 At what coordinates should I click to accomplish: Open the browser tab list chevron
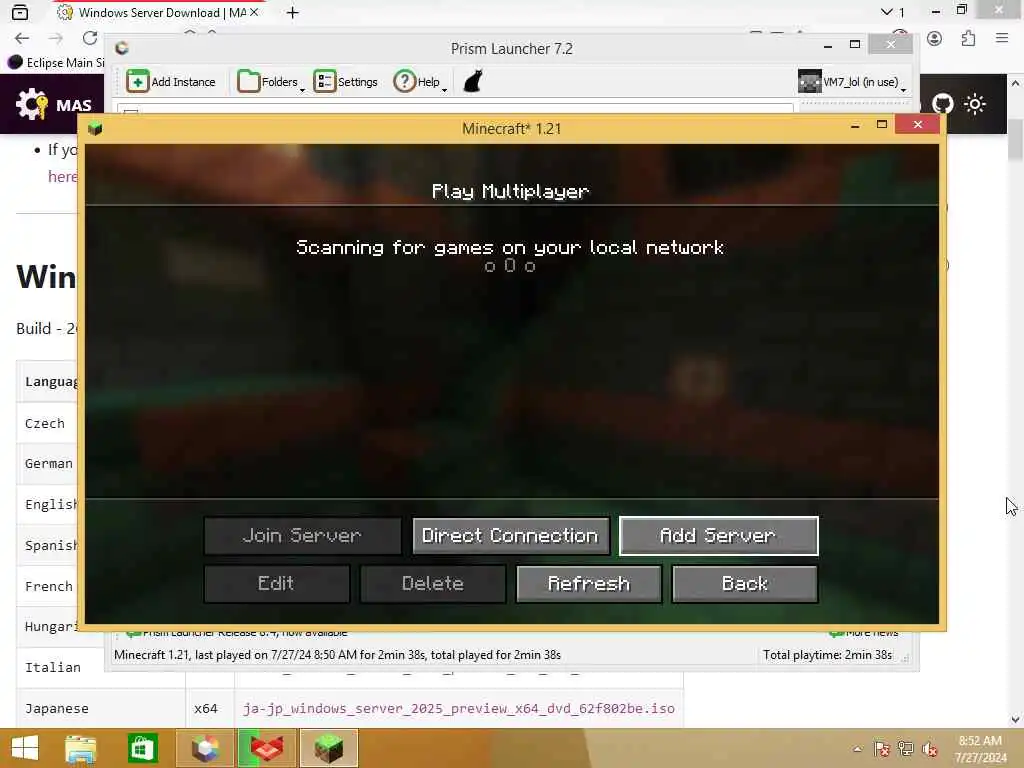tap(886, 12)
